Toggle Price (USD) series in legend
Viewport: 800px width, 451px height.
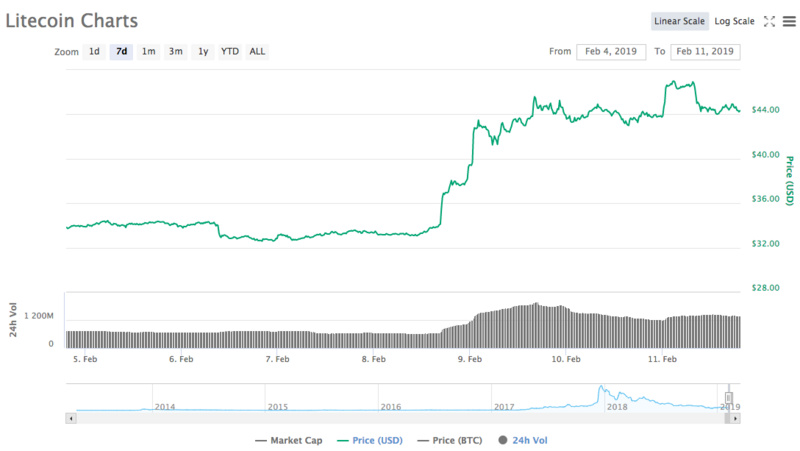370,440
